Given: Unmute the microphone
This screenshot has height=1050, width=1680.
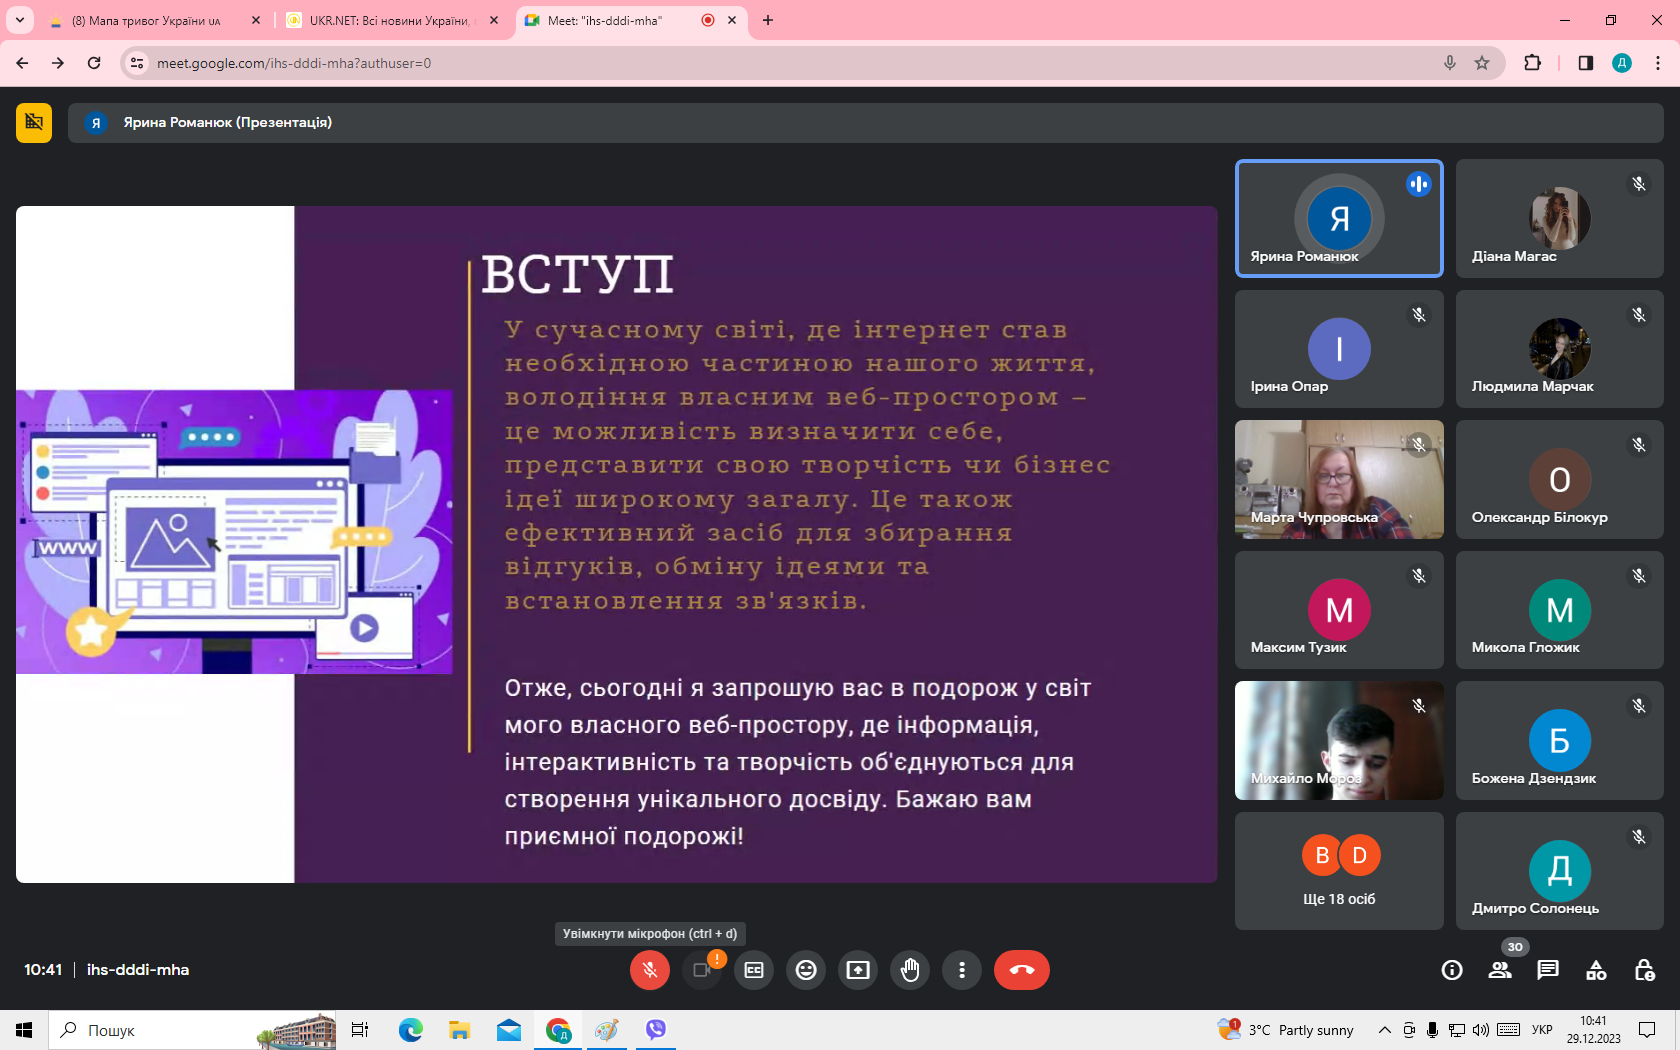Looking at the screenshot, I should coord(650,970).
